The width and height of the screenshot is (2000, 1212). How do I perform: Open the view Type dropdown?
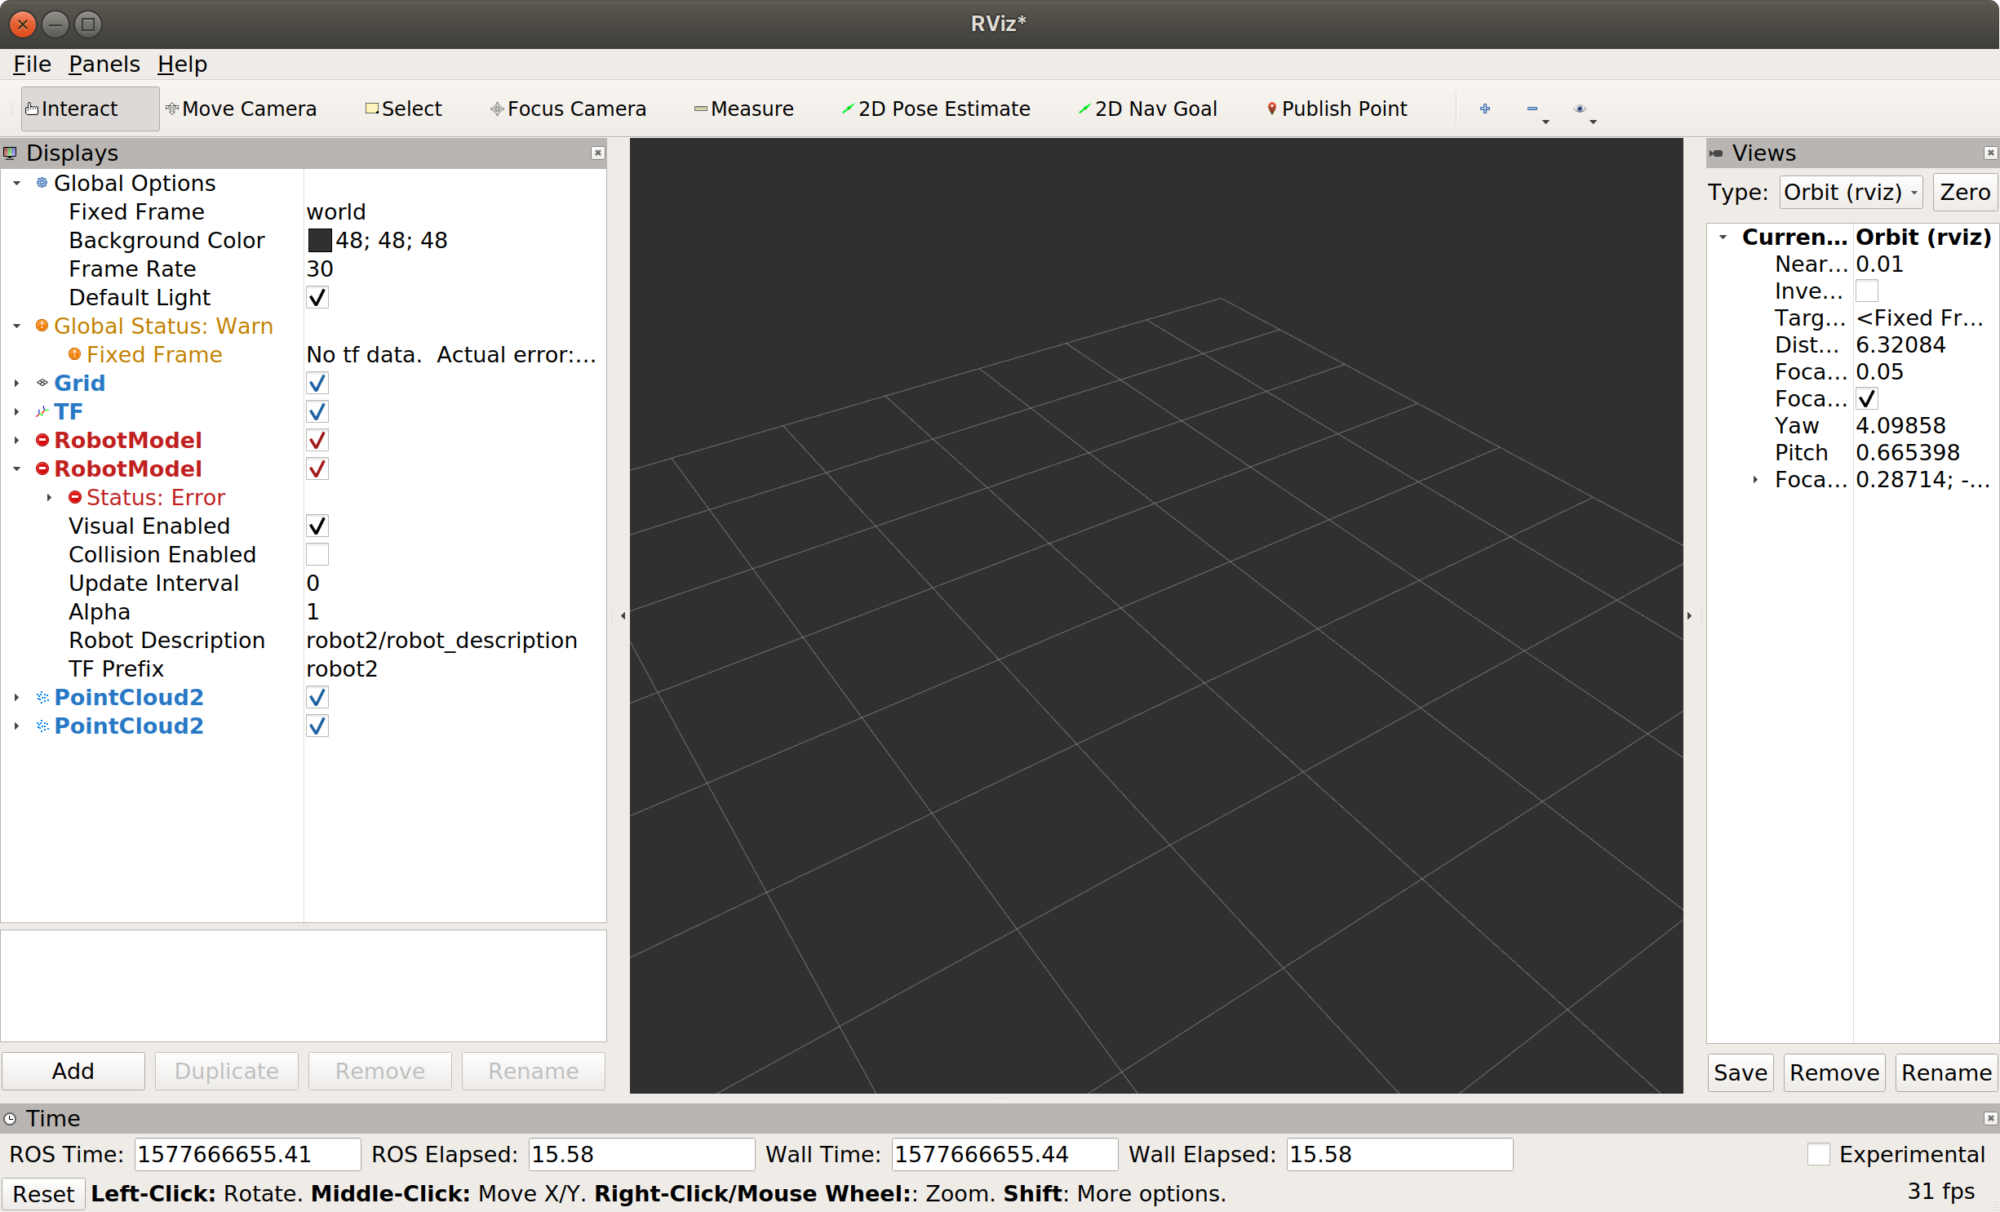pos(1851,192)
